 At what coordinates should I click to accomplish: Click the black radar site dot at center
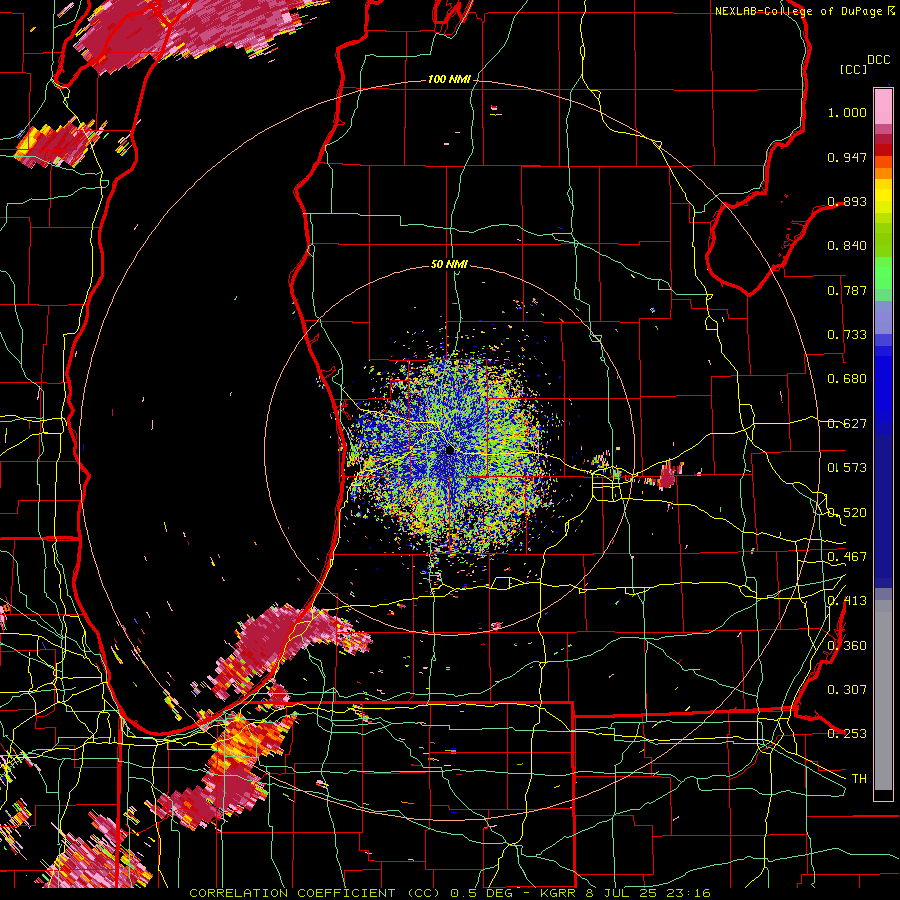click(x=450, y=451)
